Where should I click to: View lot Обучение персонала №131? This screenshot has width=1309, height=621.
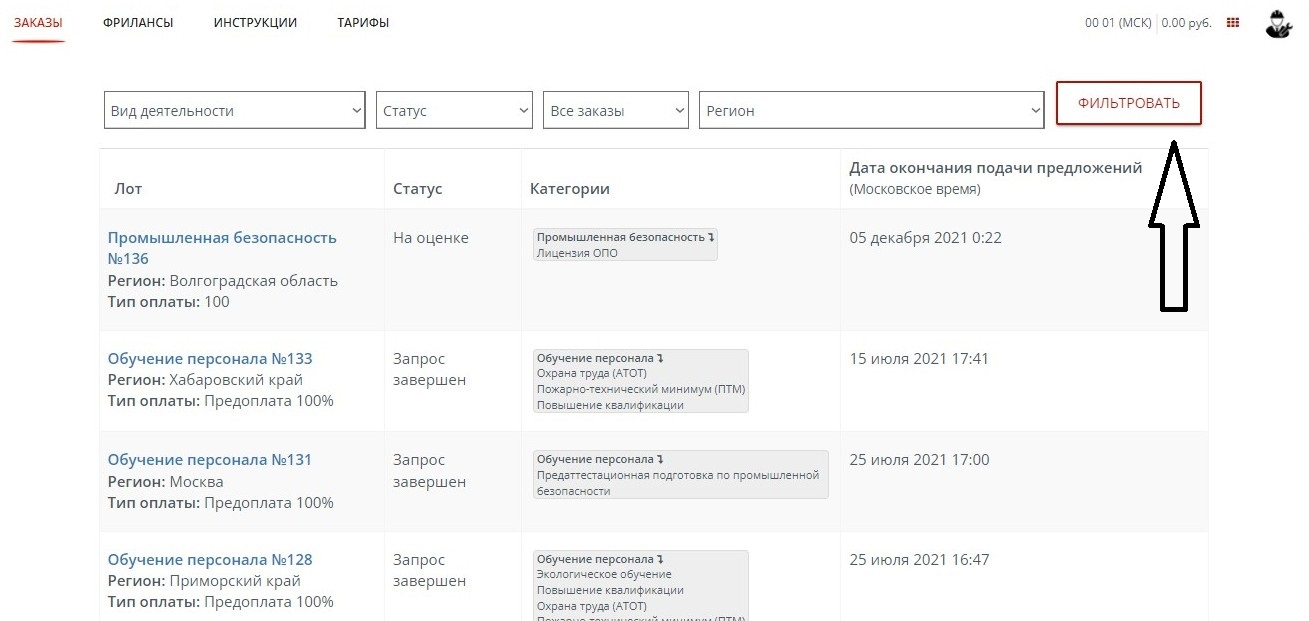[210, 460]
